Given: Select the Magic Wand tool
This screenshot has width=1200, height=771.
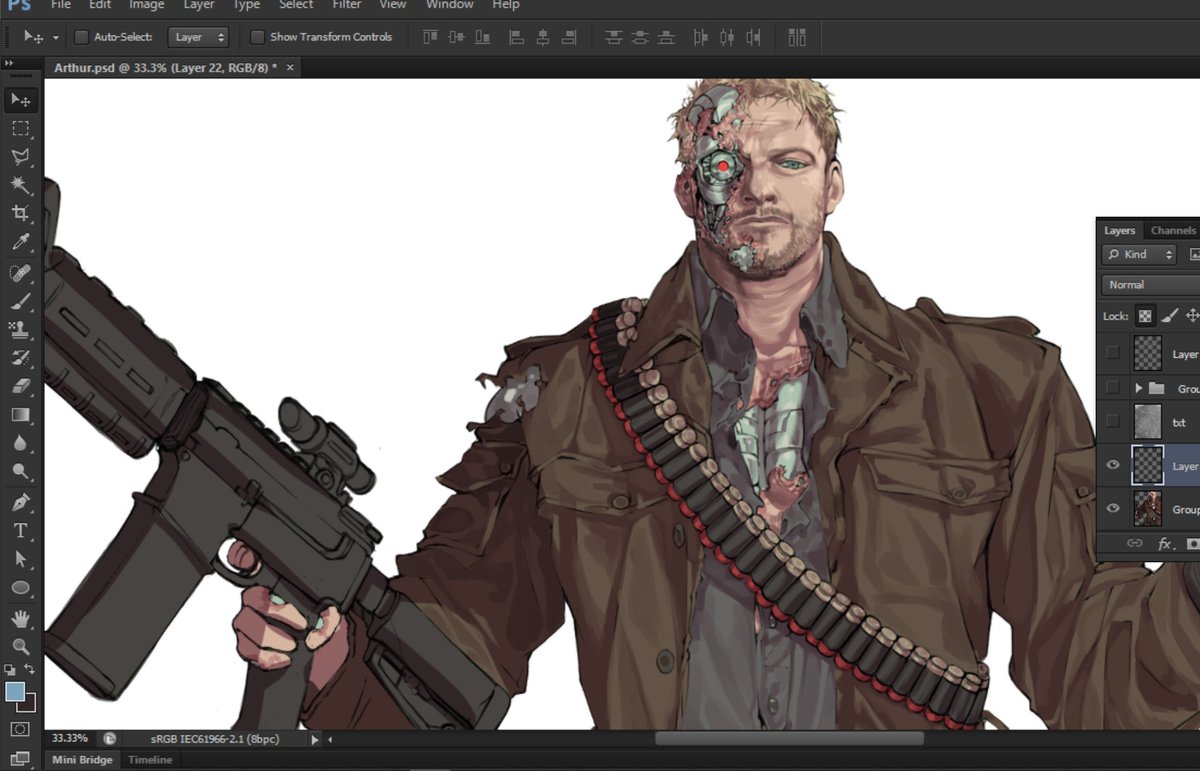Looking at the screenshot, I should pos(20,185).
